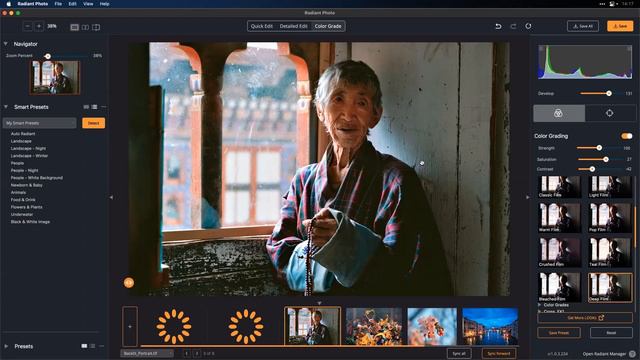Click the undo arrow icon
The width and height of the screenshot is (640, 360).
coord(498,26)
